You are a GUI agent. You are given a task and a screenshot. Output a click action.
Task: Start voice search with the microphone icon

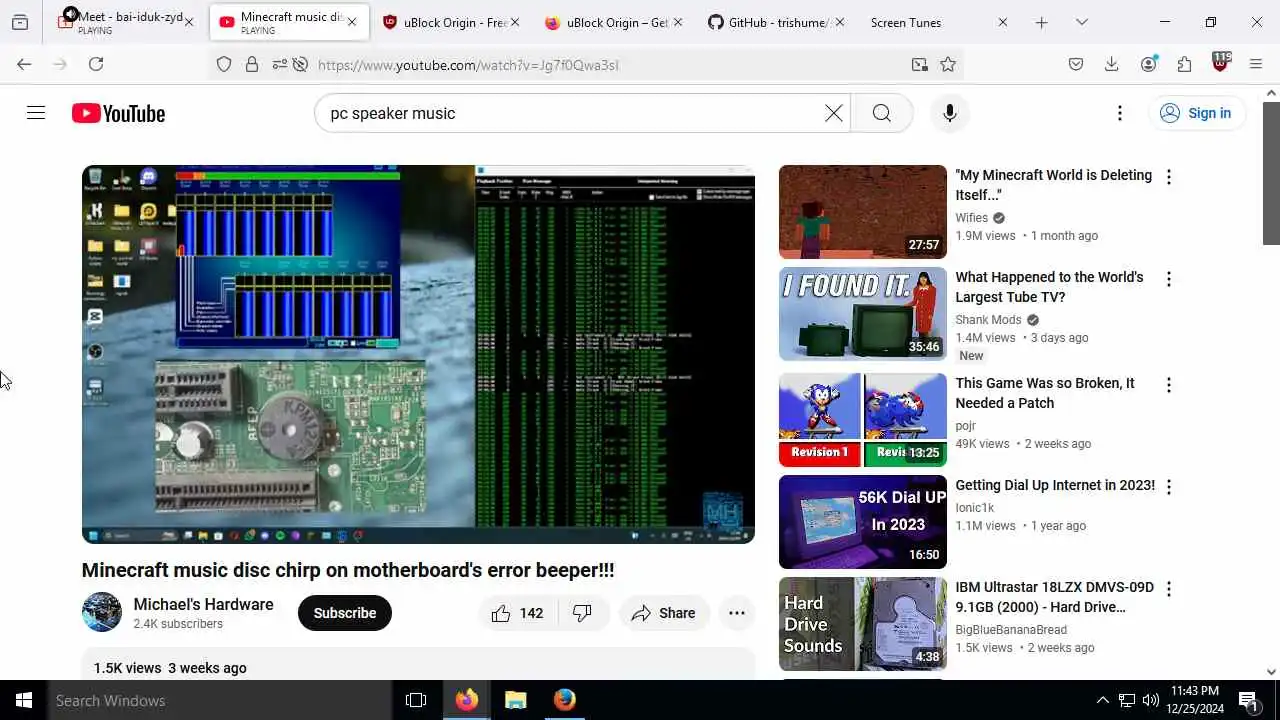(x=949, y=113)
